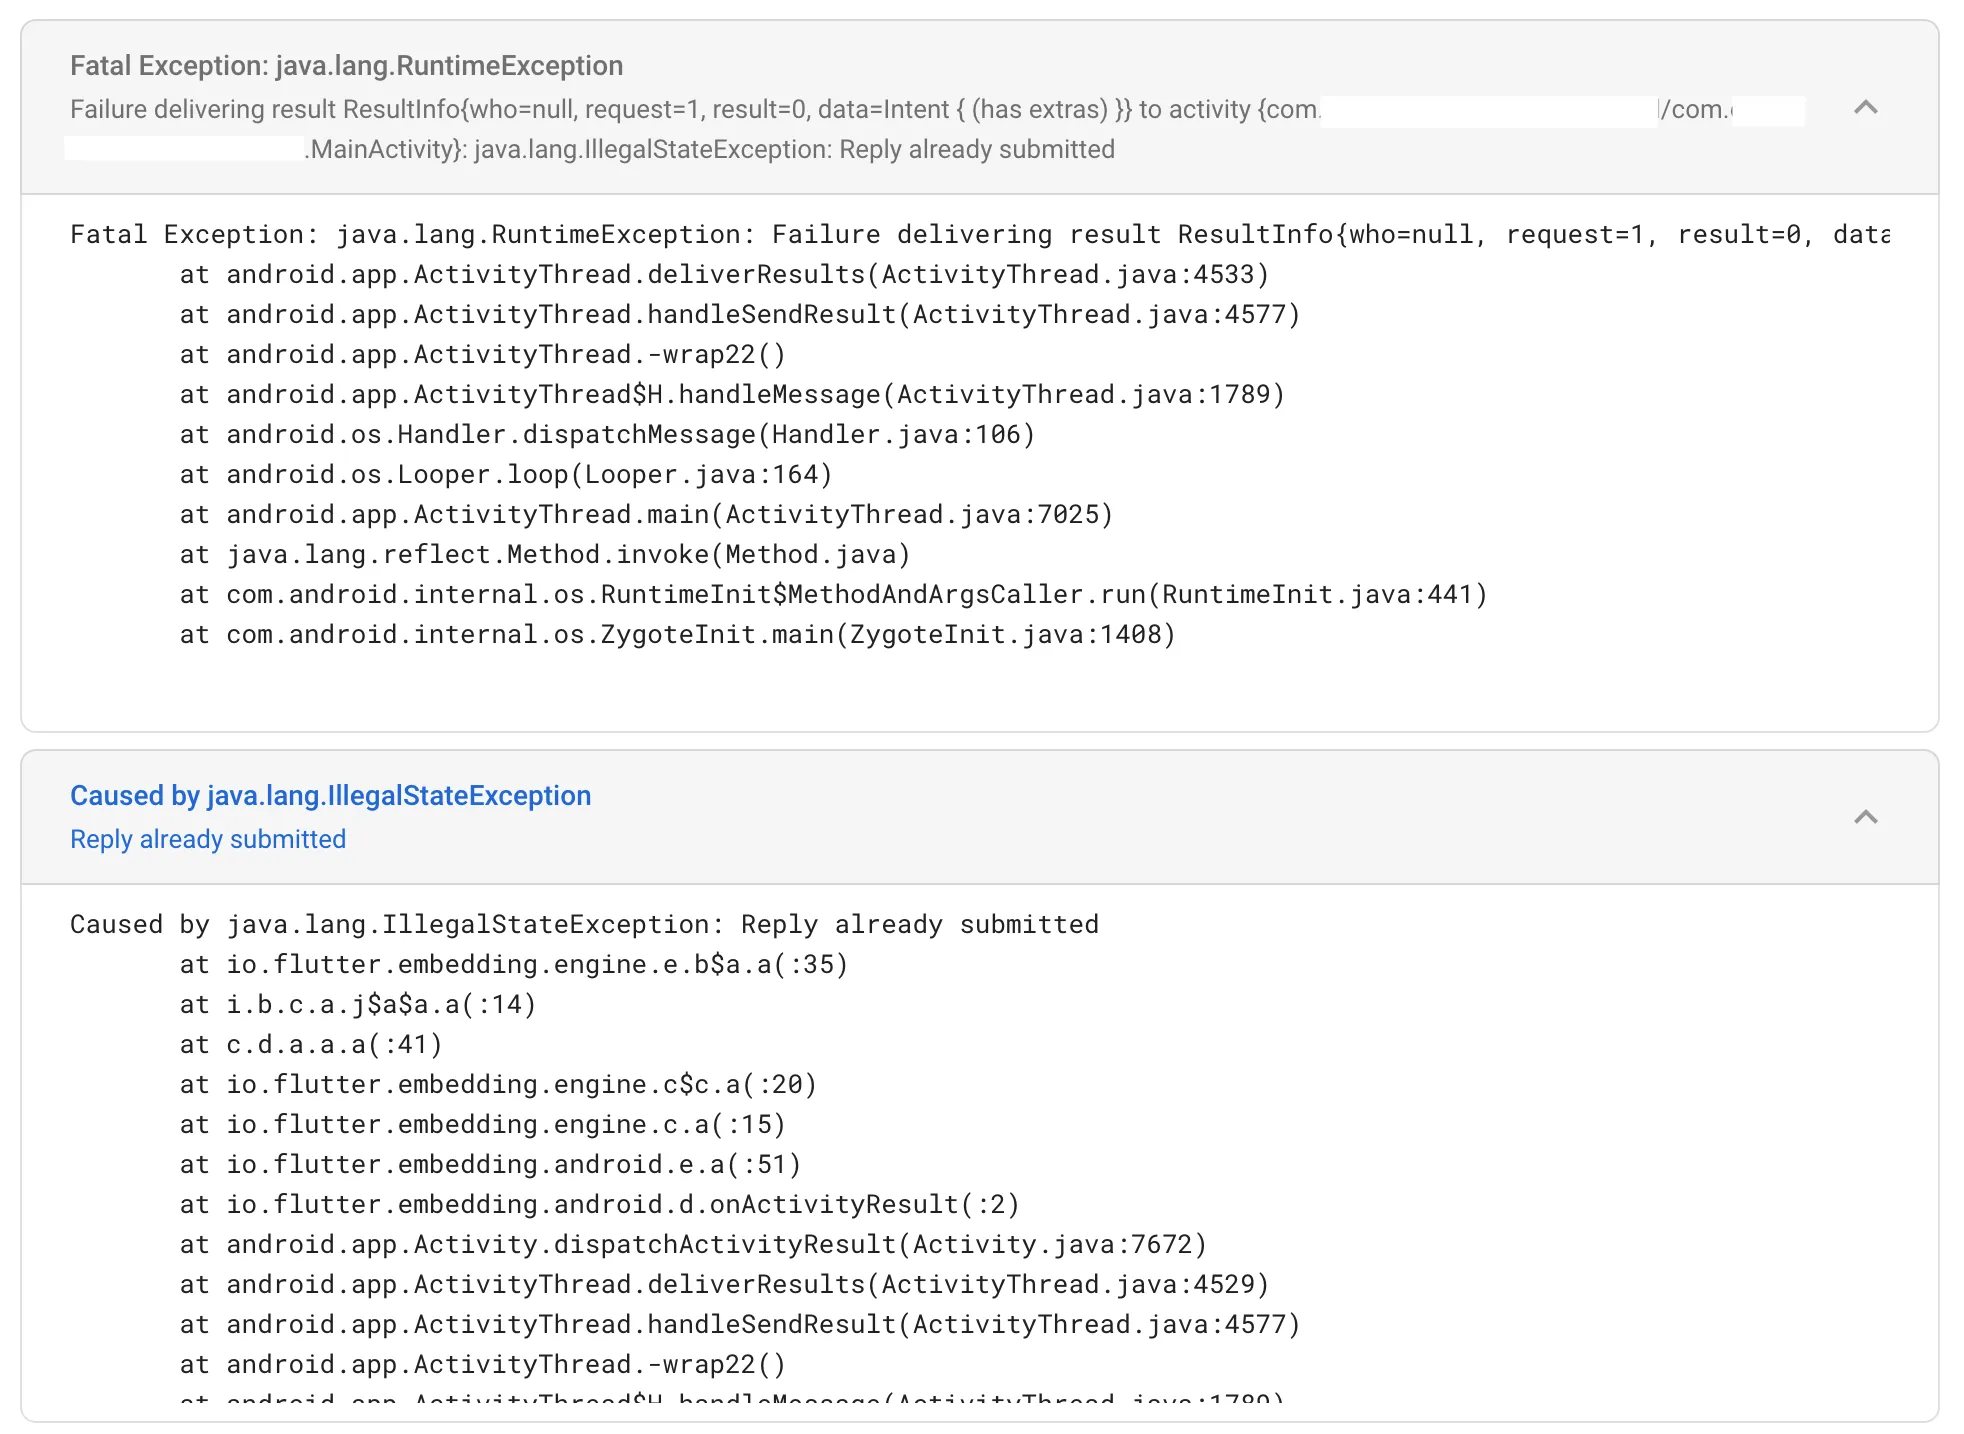Click the Activity.dispatchActivityResult stack frame
This screenshot has width=1964, height=1434.
[x=694, y=1245]
